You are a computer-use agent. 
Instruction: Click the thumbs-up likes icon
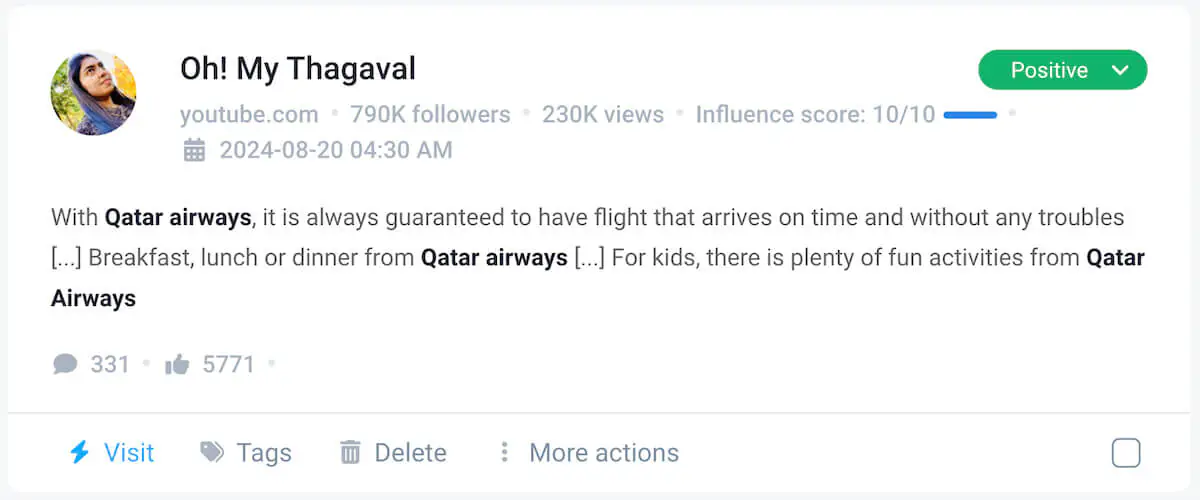pos(178,364)
